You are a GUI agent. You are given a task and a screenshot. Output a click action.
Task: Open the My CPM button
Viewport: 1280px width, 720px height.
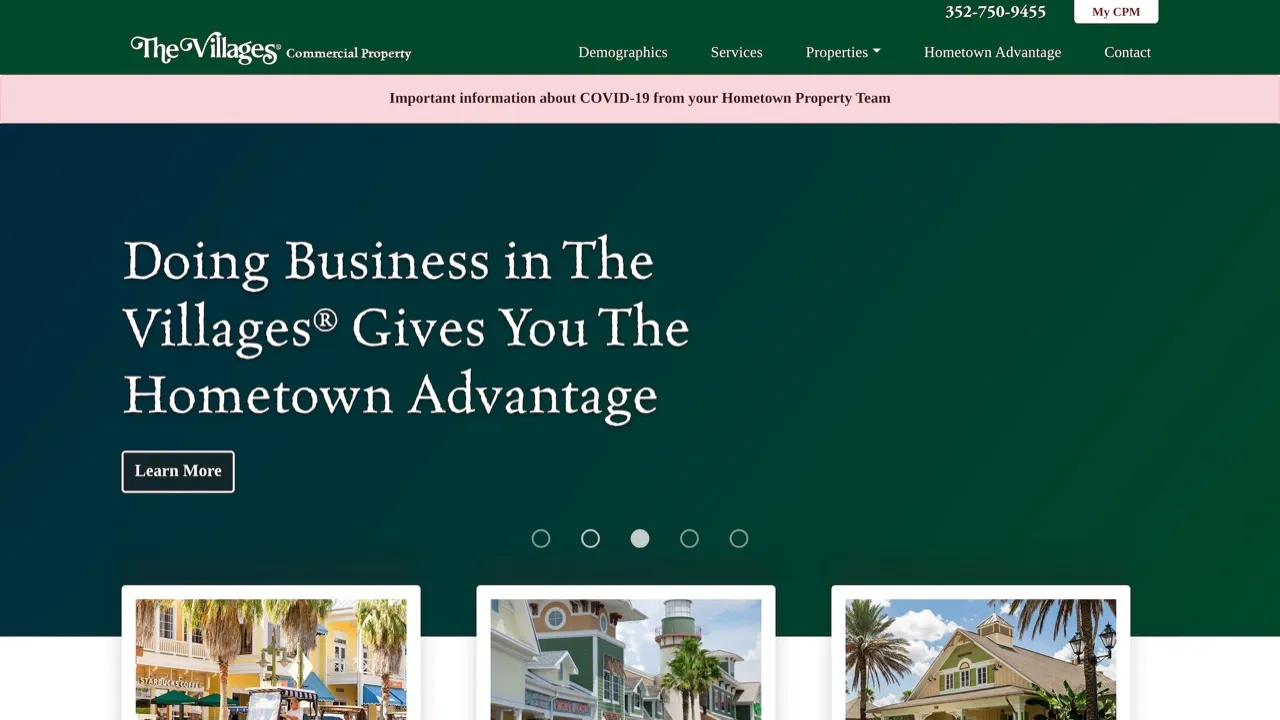pos(1116,12)
